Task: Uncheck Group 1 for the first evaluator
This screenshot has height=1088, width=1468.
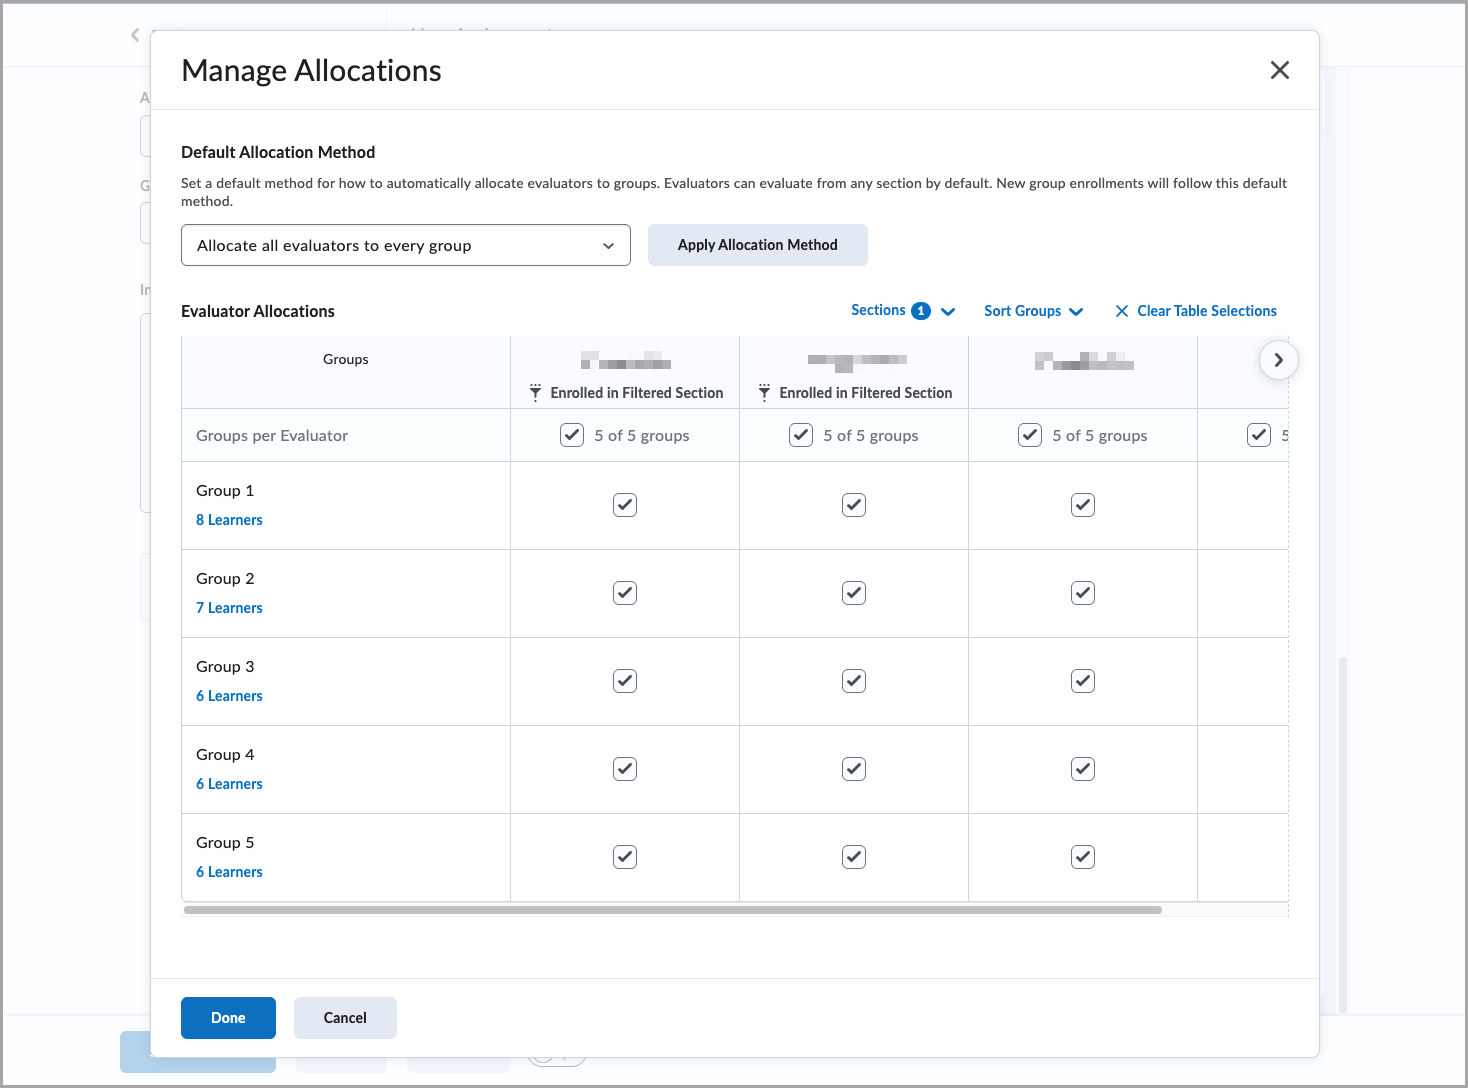Action: click(x=624, y=505)
